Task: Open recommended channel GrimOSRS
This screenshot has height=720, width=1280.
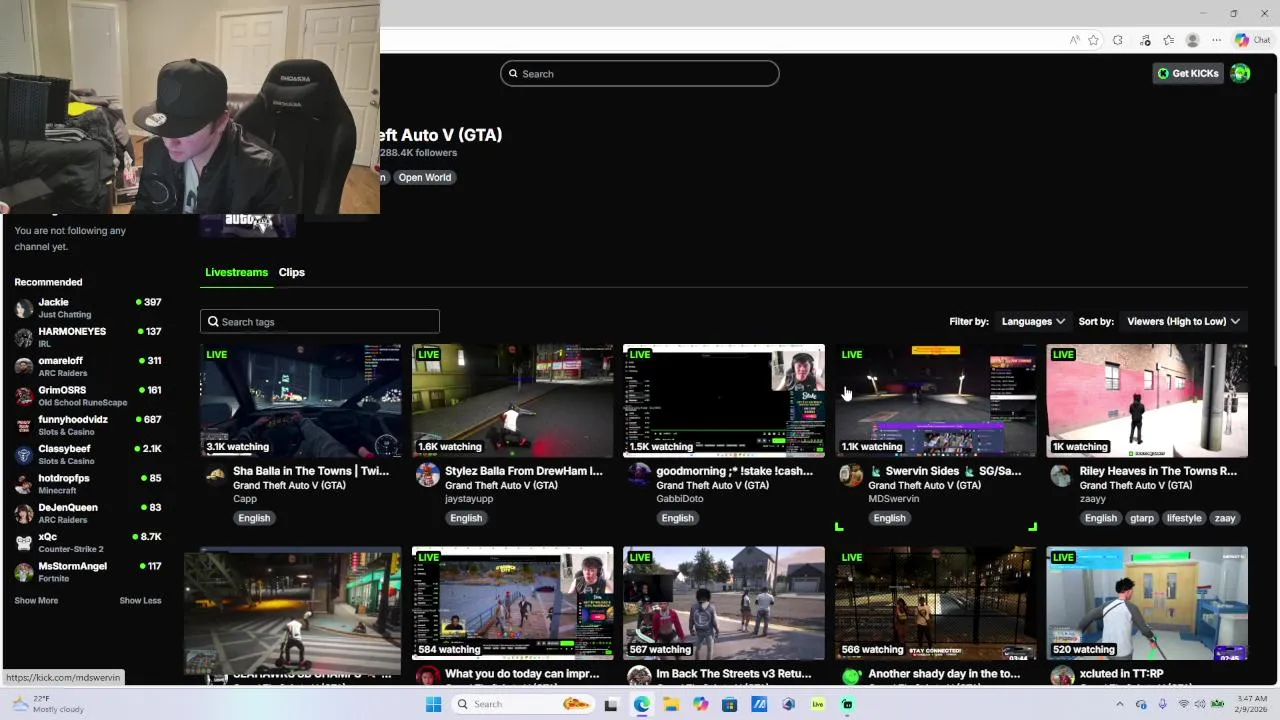Action: 88,395
